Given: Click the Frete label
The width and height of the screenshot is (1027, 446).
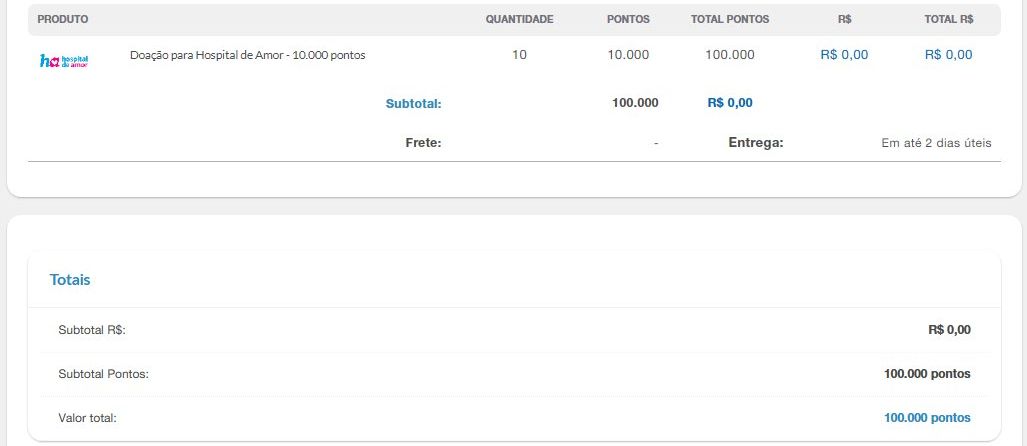Looking at the screenshot, I should click(x=423, y=143).
